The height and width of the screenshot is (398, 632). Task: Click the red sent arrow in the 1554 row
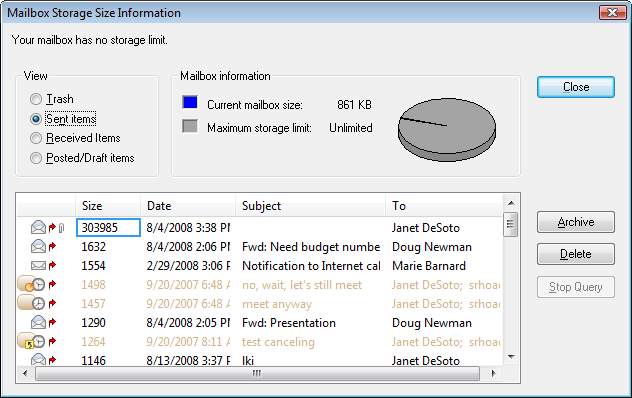pos(52,266)
